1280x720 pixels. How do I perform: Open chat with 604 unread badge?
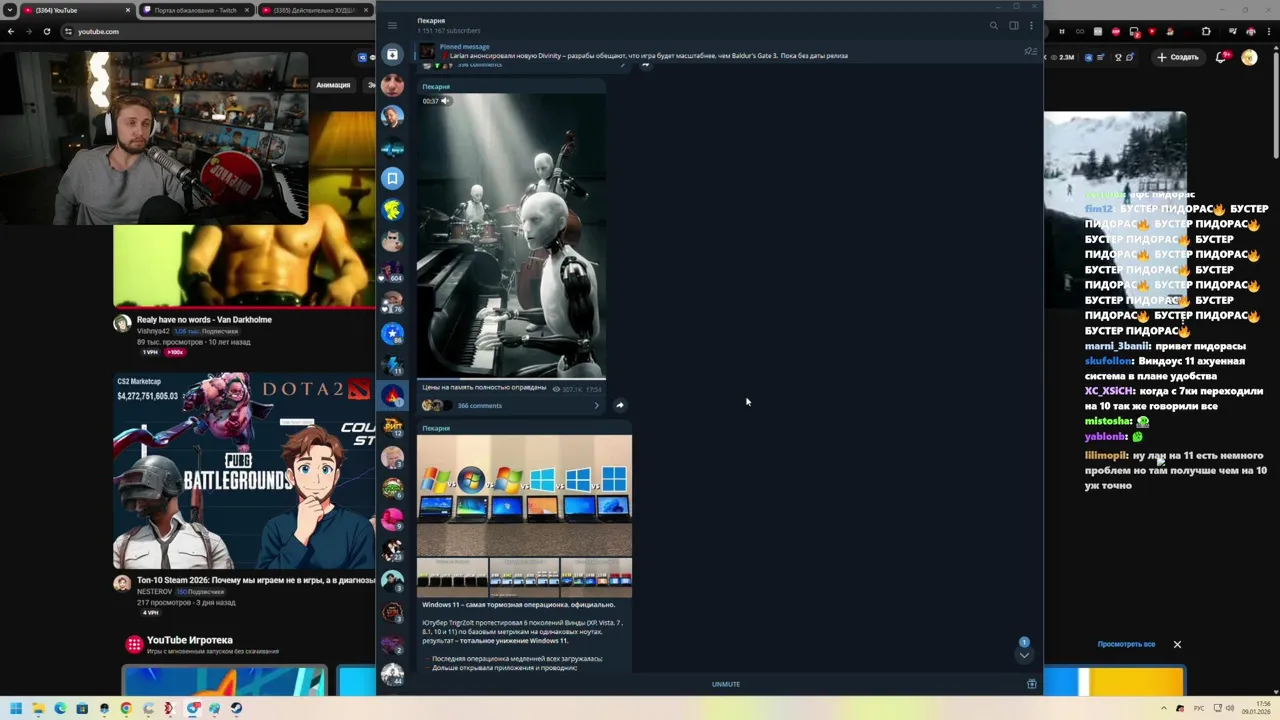coord(392,271)
